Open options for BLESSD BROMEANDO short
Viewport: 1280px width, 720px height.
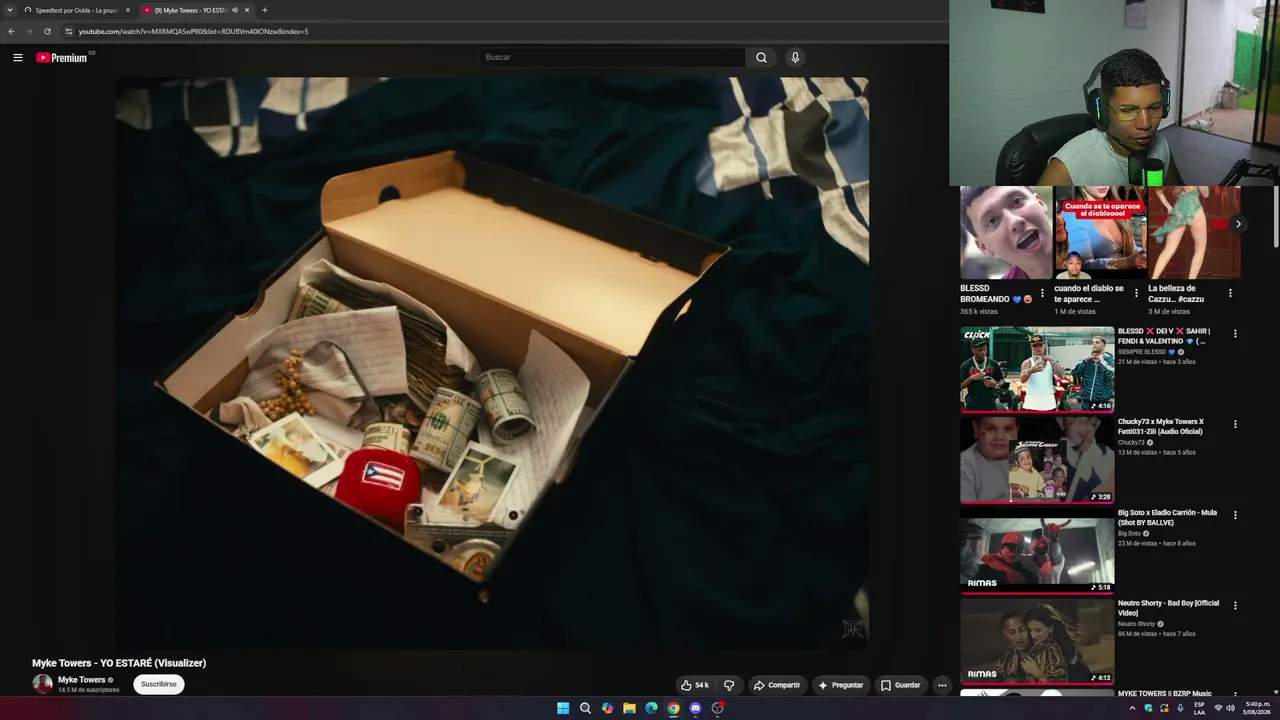[x=1042, y=293]
